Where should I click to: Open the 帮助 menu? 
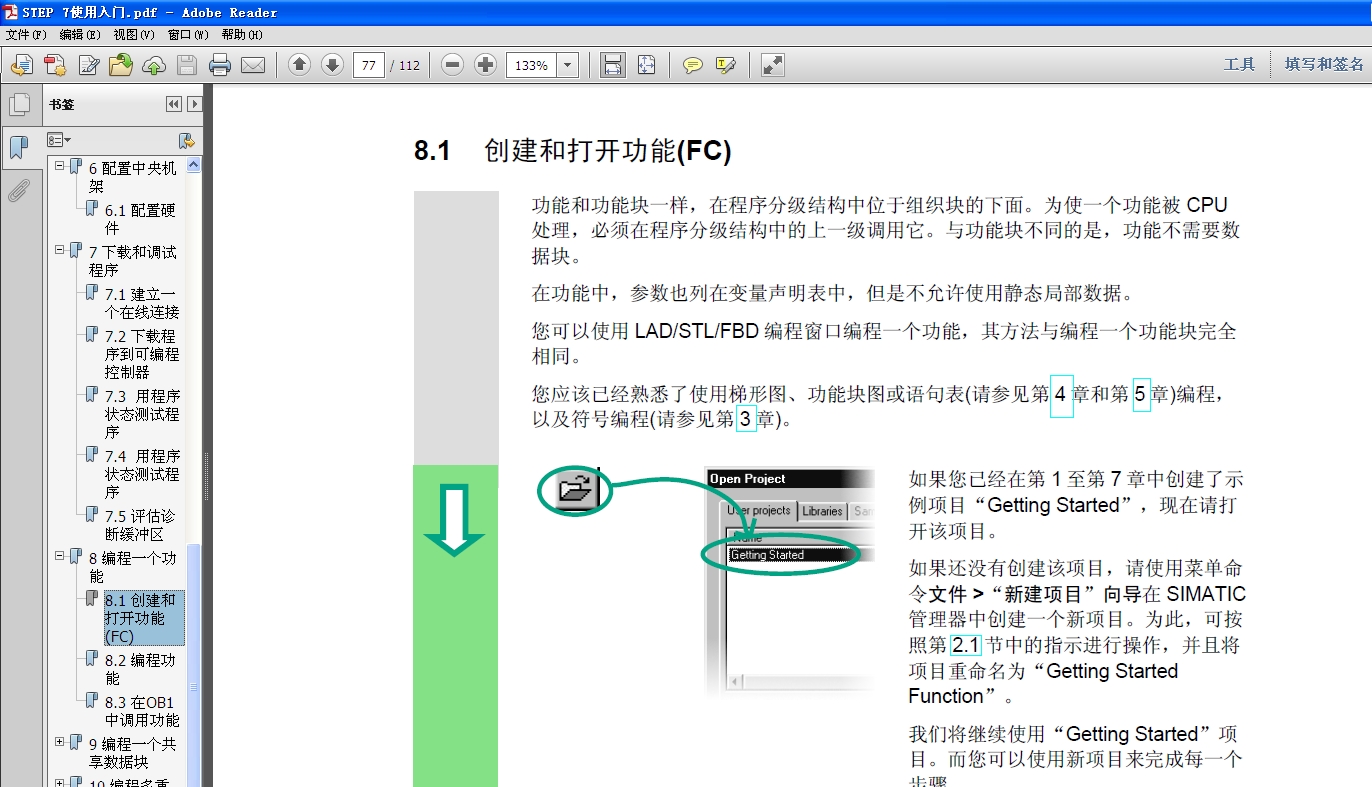[x=242, y=34]
